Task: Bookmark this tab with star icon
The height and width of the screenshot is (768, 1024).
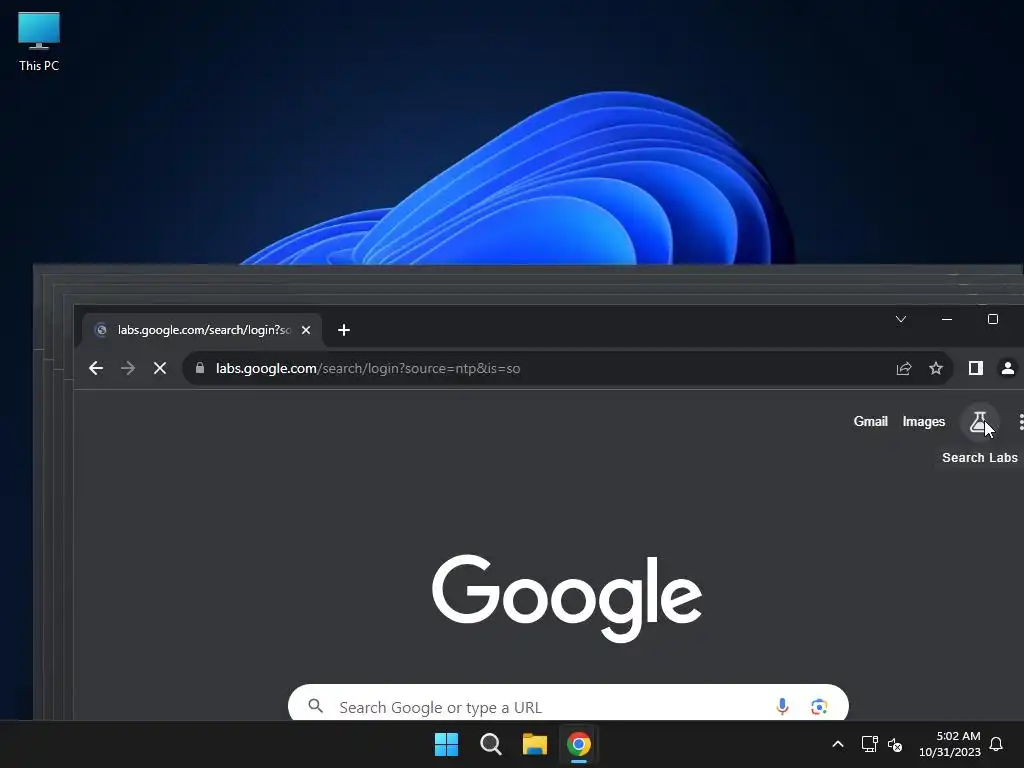Action: 936,368
